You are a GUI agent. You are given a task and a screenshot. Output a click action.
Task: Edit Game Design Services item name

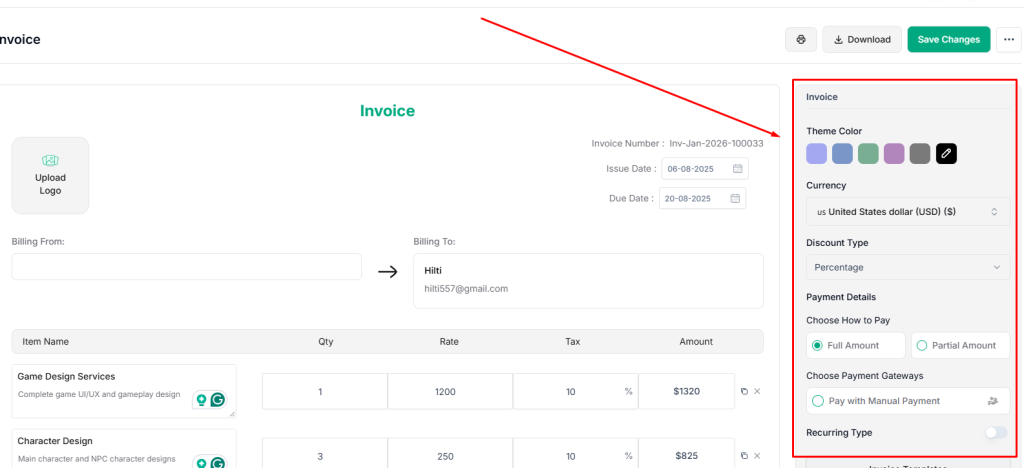(x=66, y=377)
